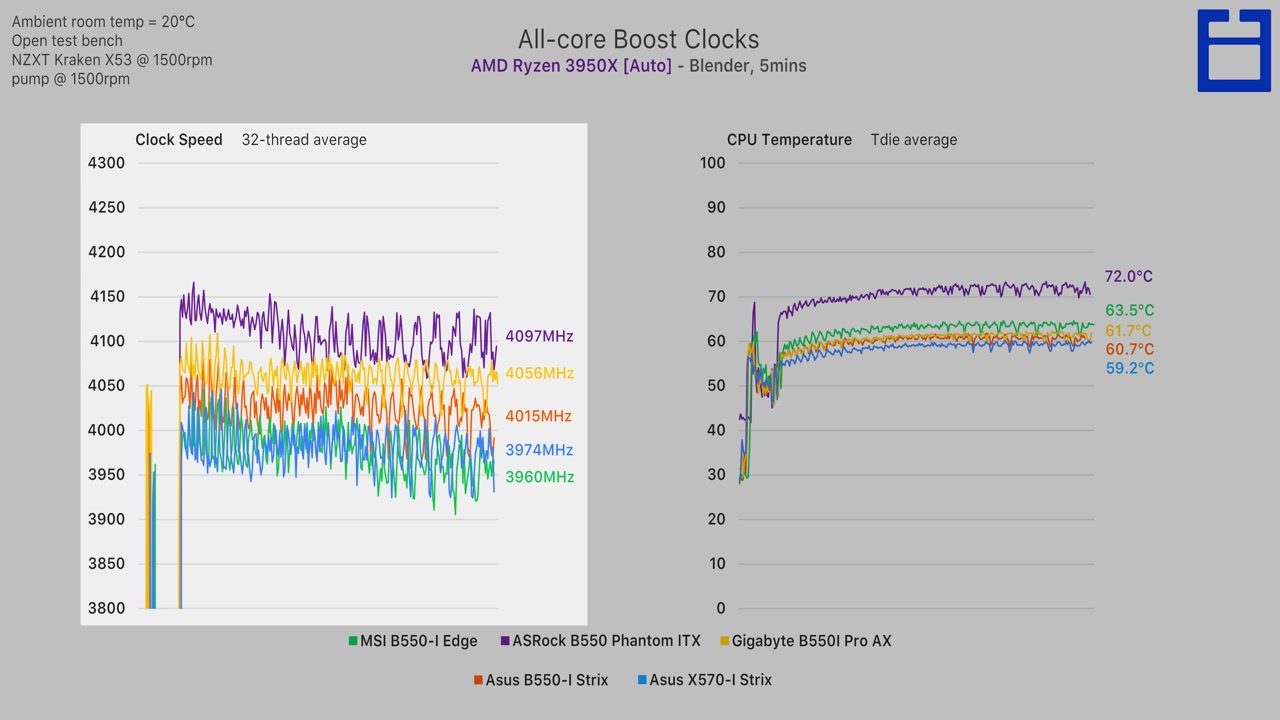Click the orange Asus B550-I Strix swatch
The image size is (1280, 720).
[x=478, y=680]
